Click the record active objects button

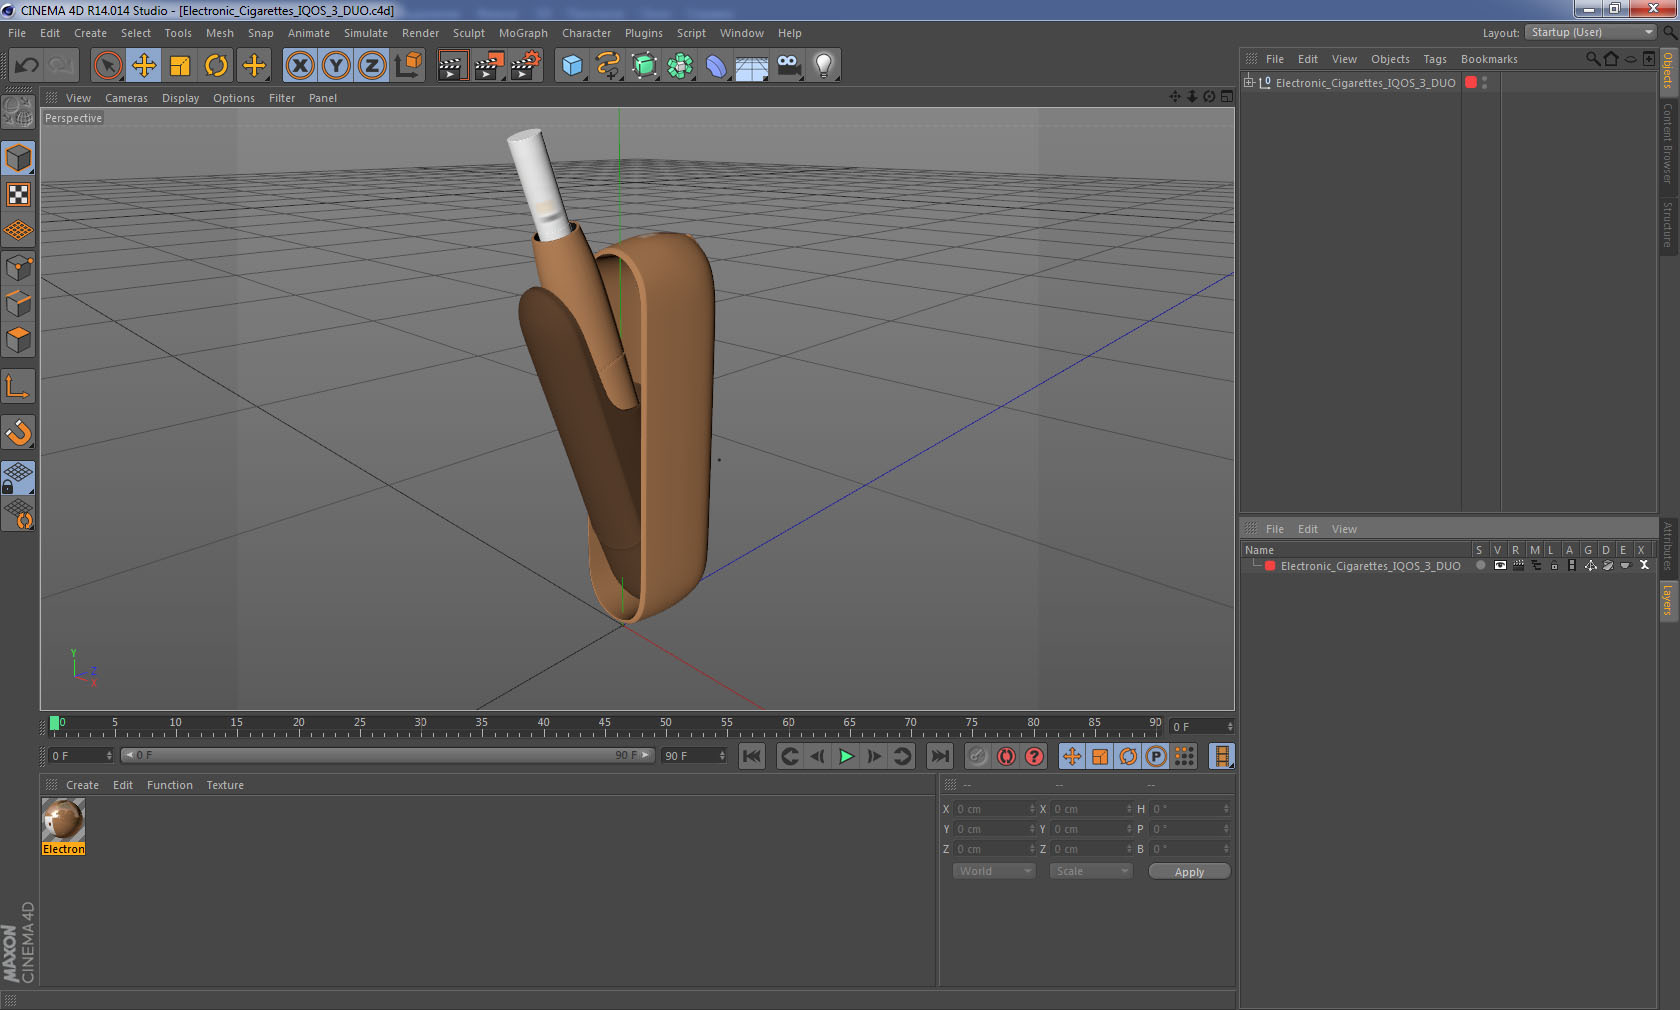(x=978, y=756)
